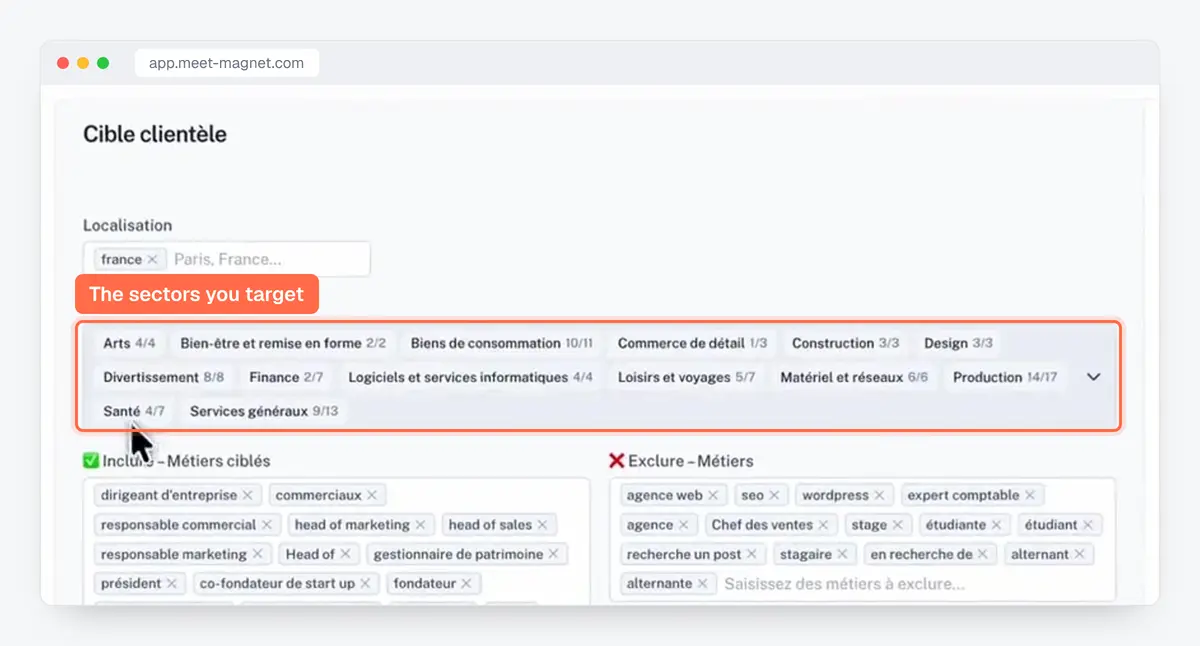The image size is (1200, 646).
Task: Select the Design 3/3 sector
Action: coord(958,343)
